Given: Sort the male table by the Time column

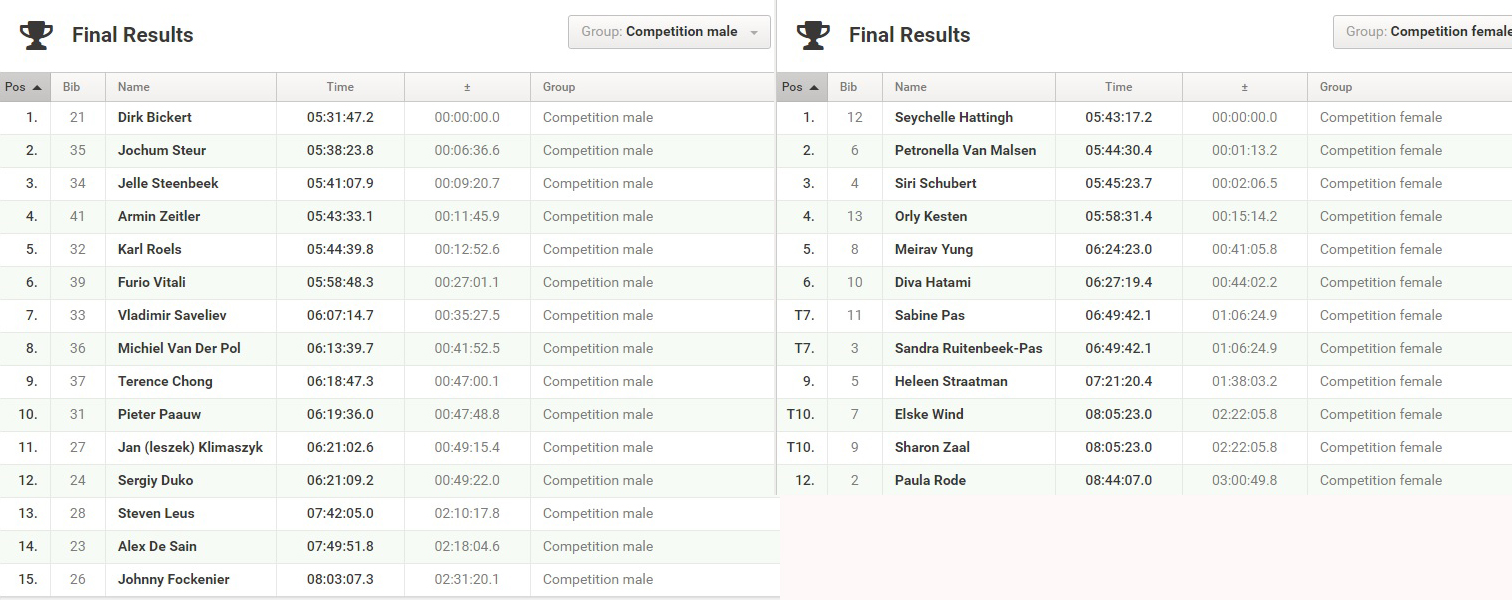Looking at the screenshot, I should 340,87.
